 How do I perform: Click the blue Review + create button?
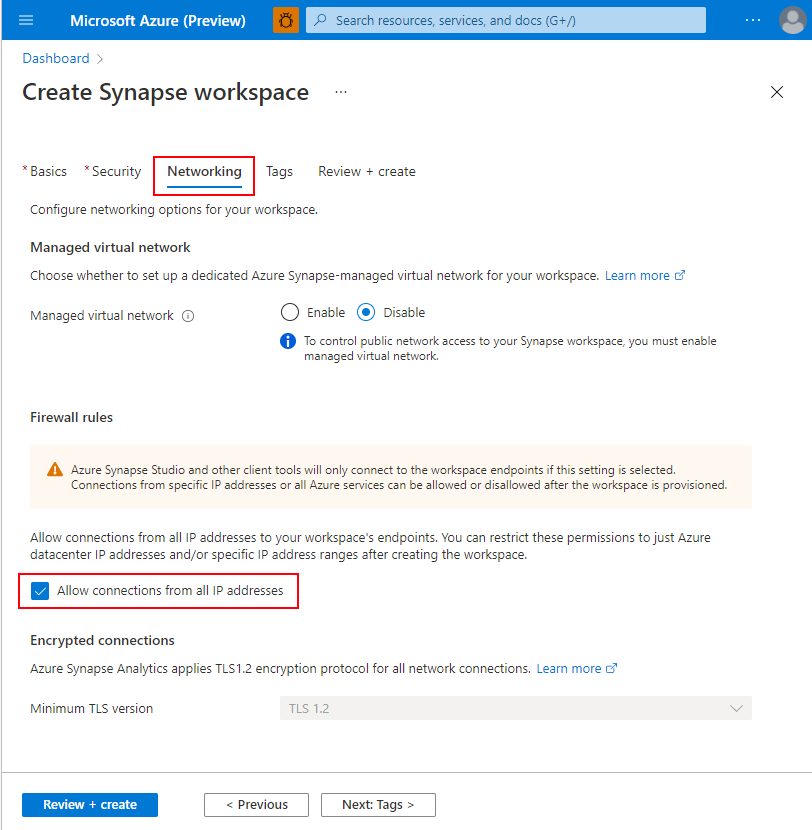coord(90,805)
